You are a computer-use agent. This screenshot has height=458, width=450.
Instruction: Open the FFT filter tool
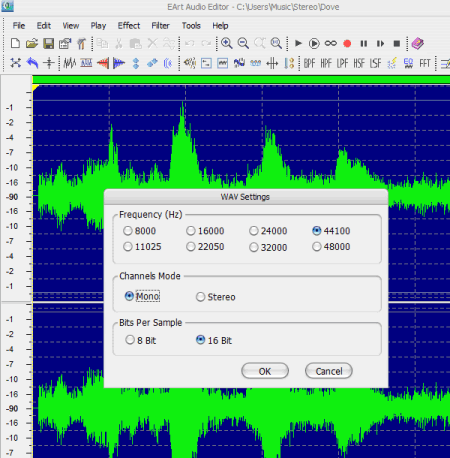(425, 63)
